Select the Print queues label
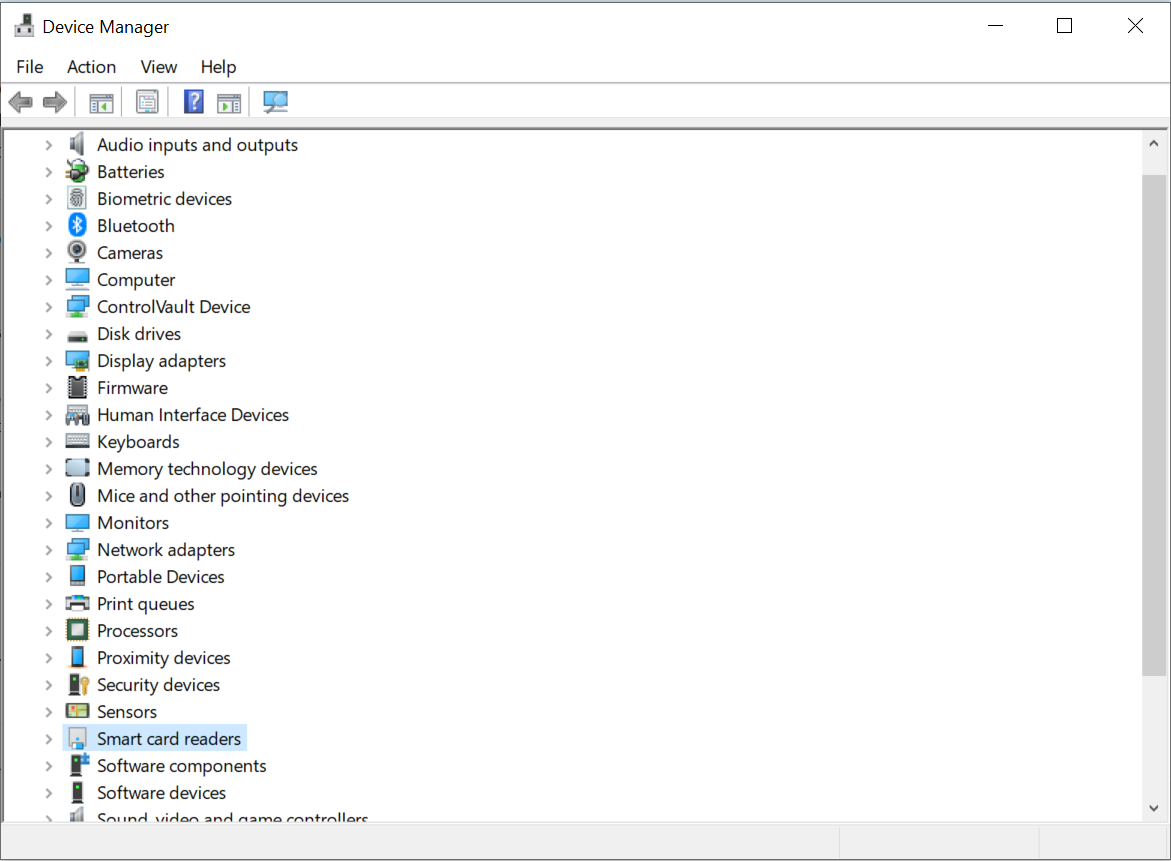The height and width of the screenshot is (861, 1171). [146, 603]
